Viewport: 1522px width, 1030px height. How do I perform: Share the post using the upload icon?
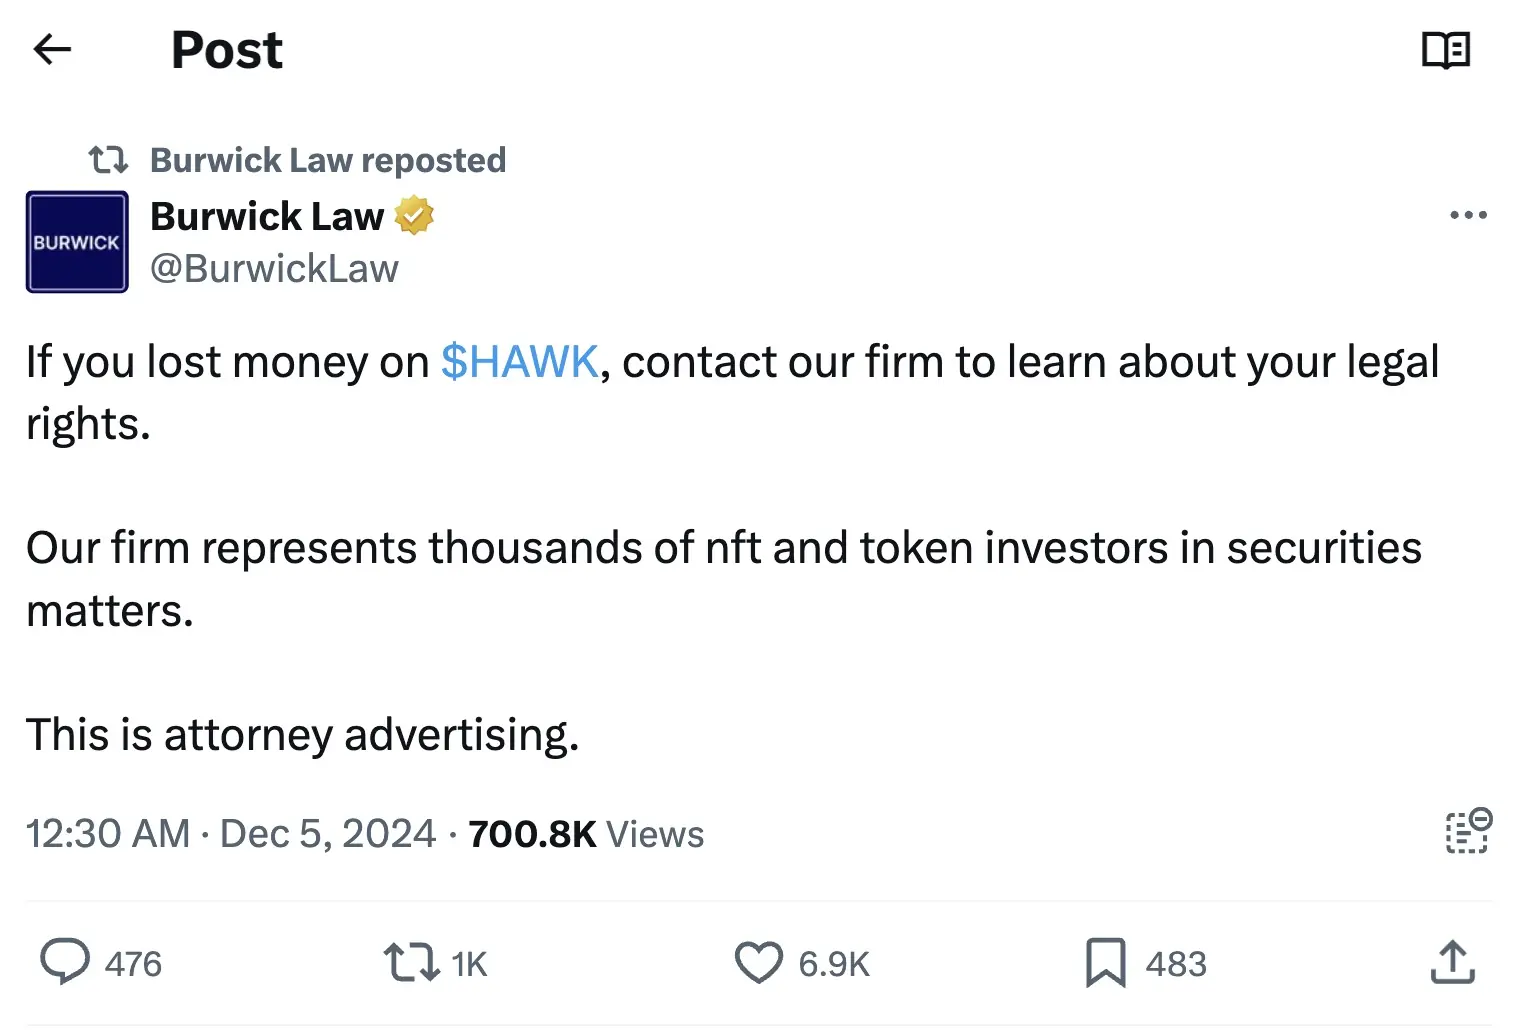tap(1452, 962)
